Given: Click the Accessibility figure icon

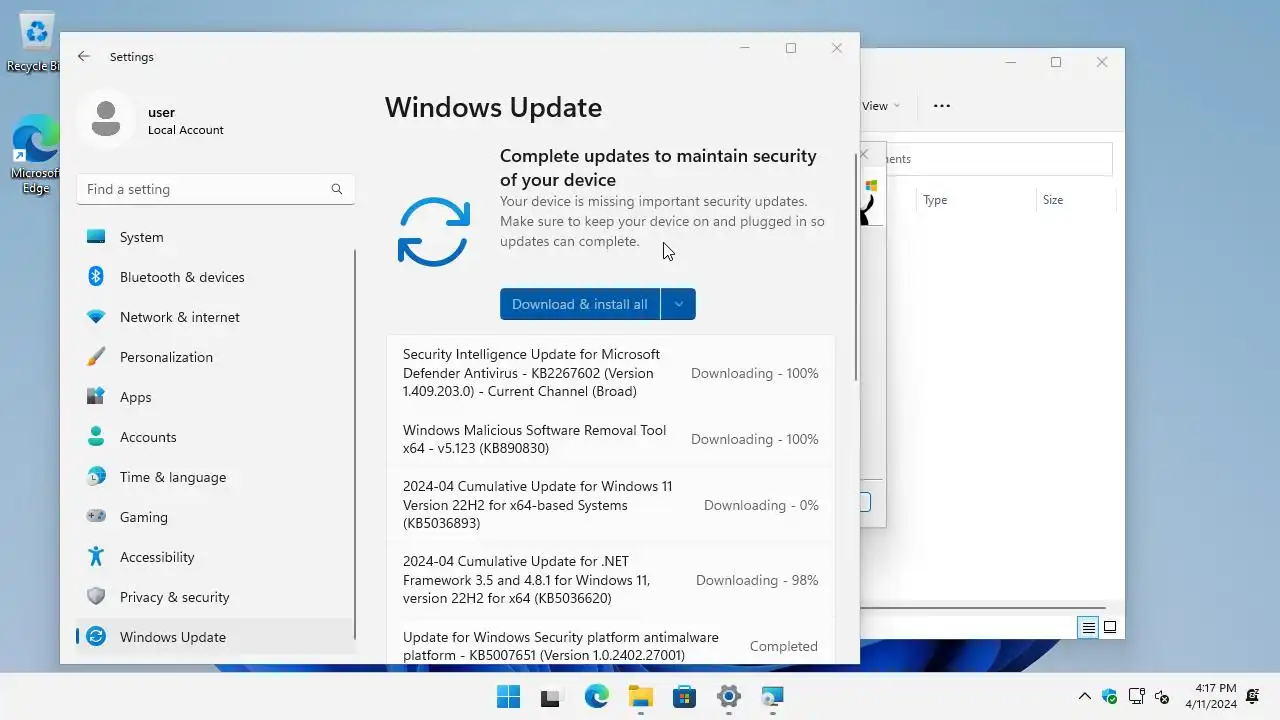Looking at the screenshot, I should tap(96, 557).
